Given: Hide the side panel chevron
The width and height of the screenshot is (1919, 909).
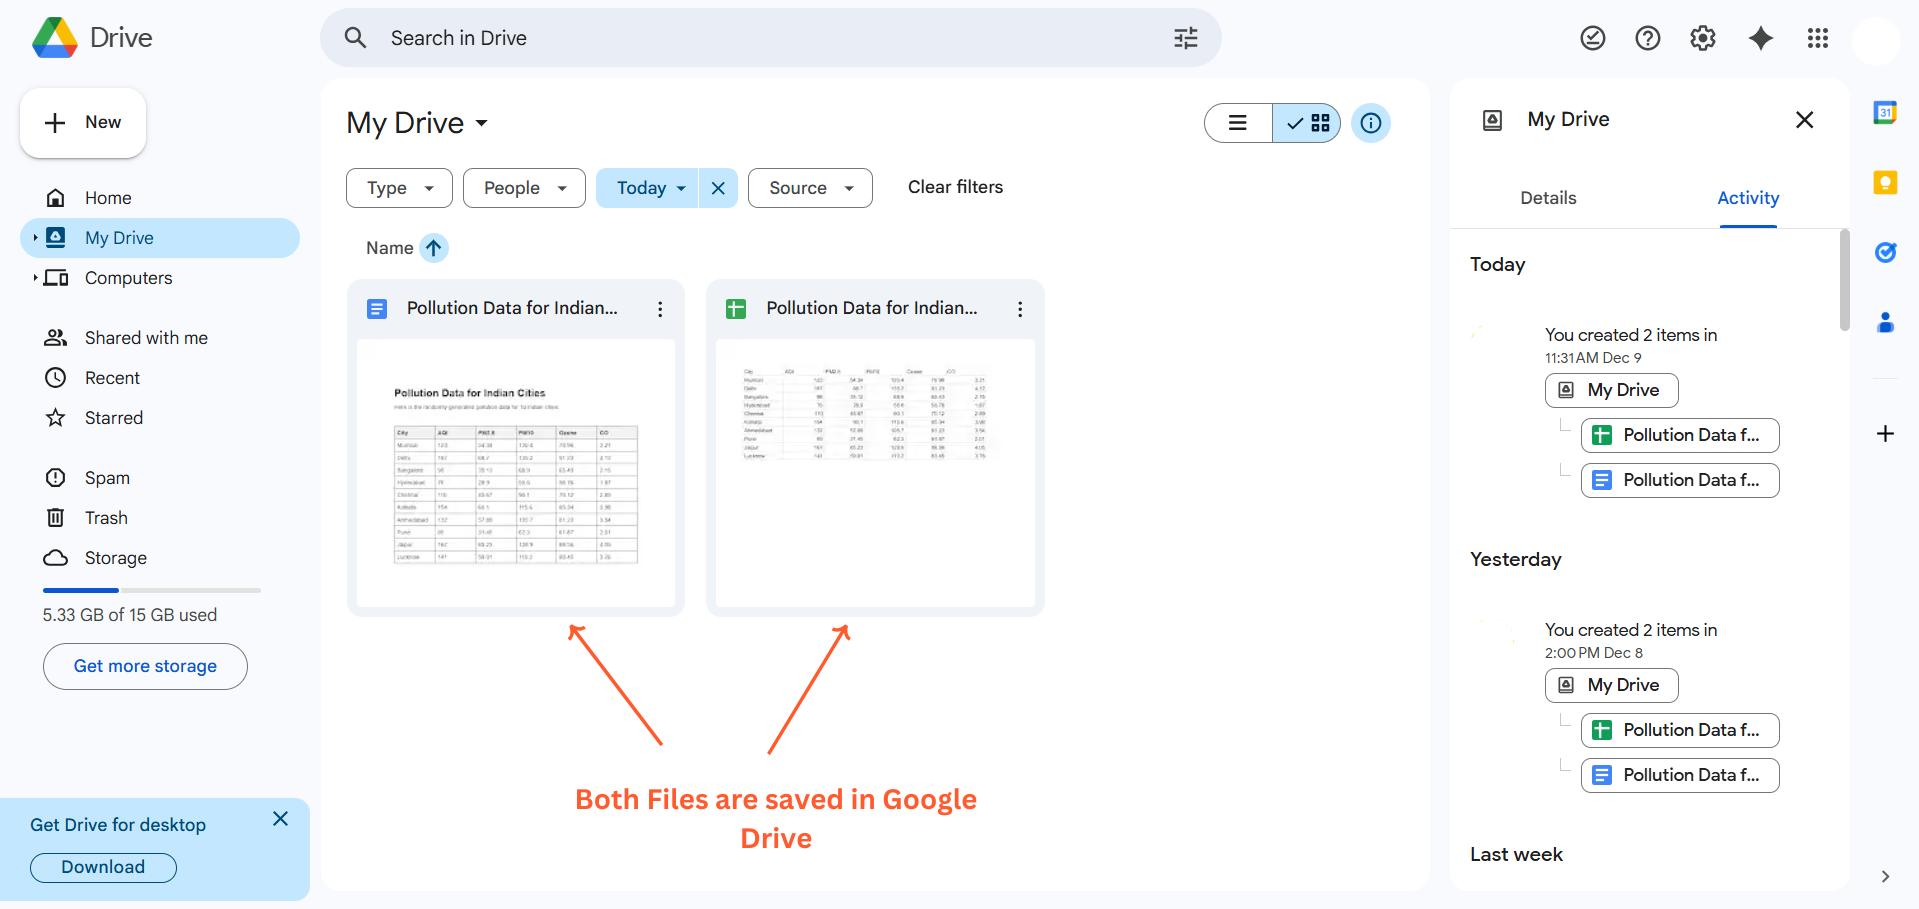Looking at the screenshot, I should (x=1885, y=876).
